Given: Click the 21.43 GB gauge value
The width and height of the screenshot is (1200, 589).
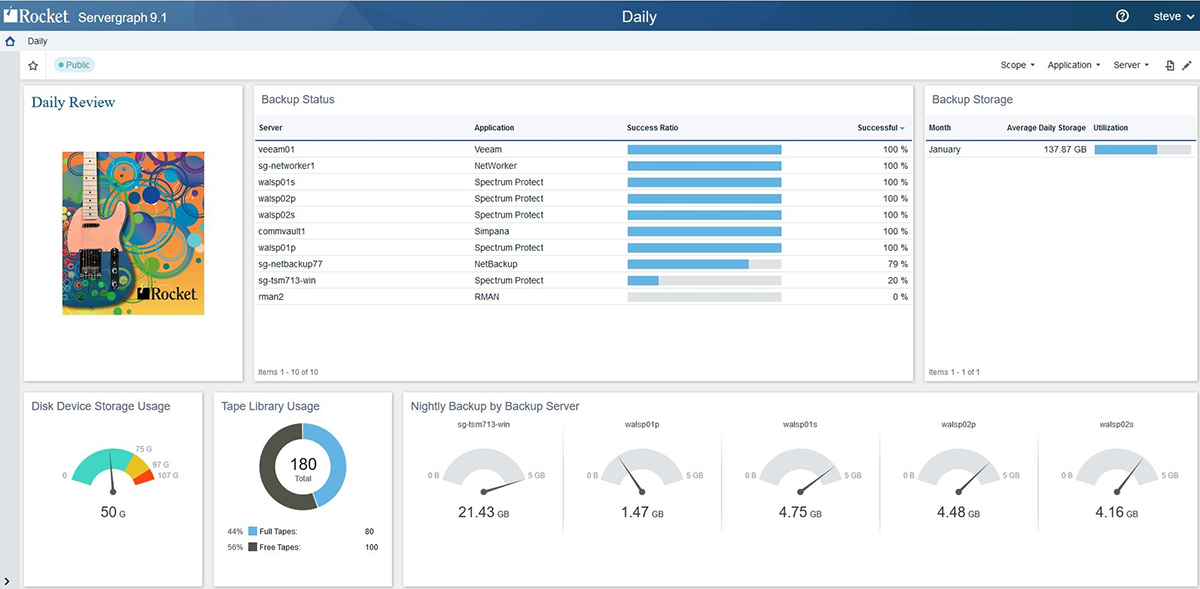Looking at the screenshot, I should [484, 513].
